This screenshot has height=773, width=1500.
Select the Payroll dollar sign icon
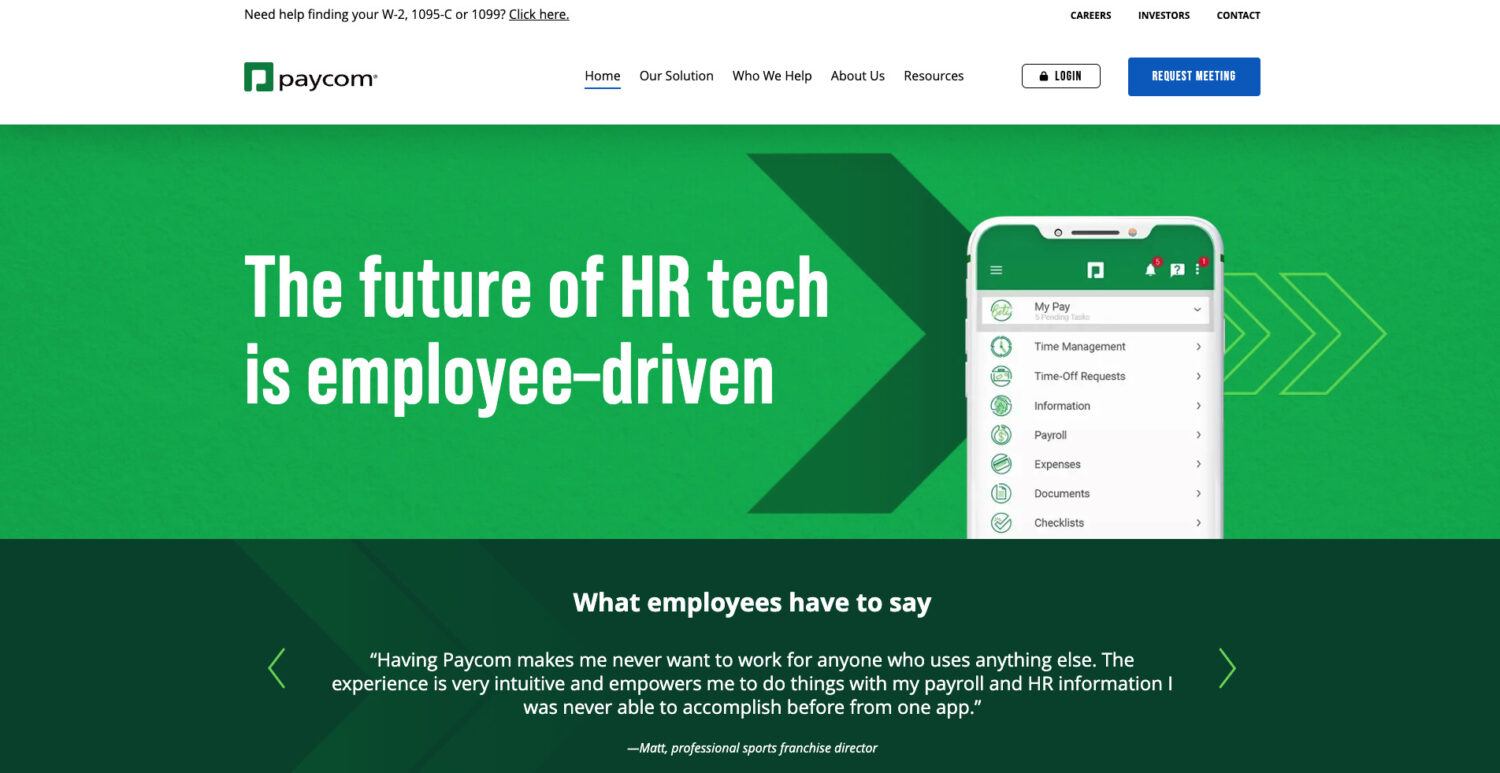pos(1001,435)
